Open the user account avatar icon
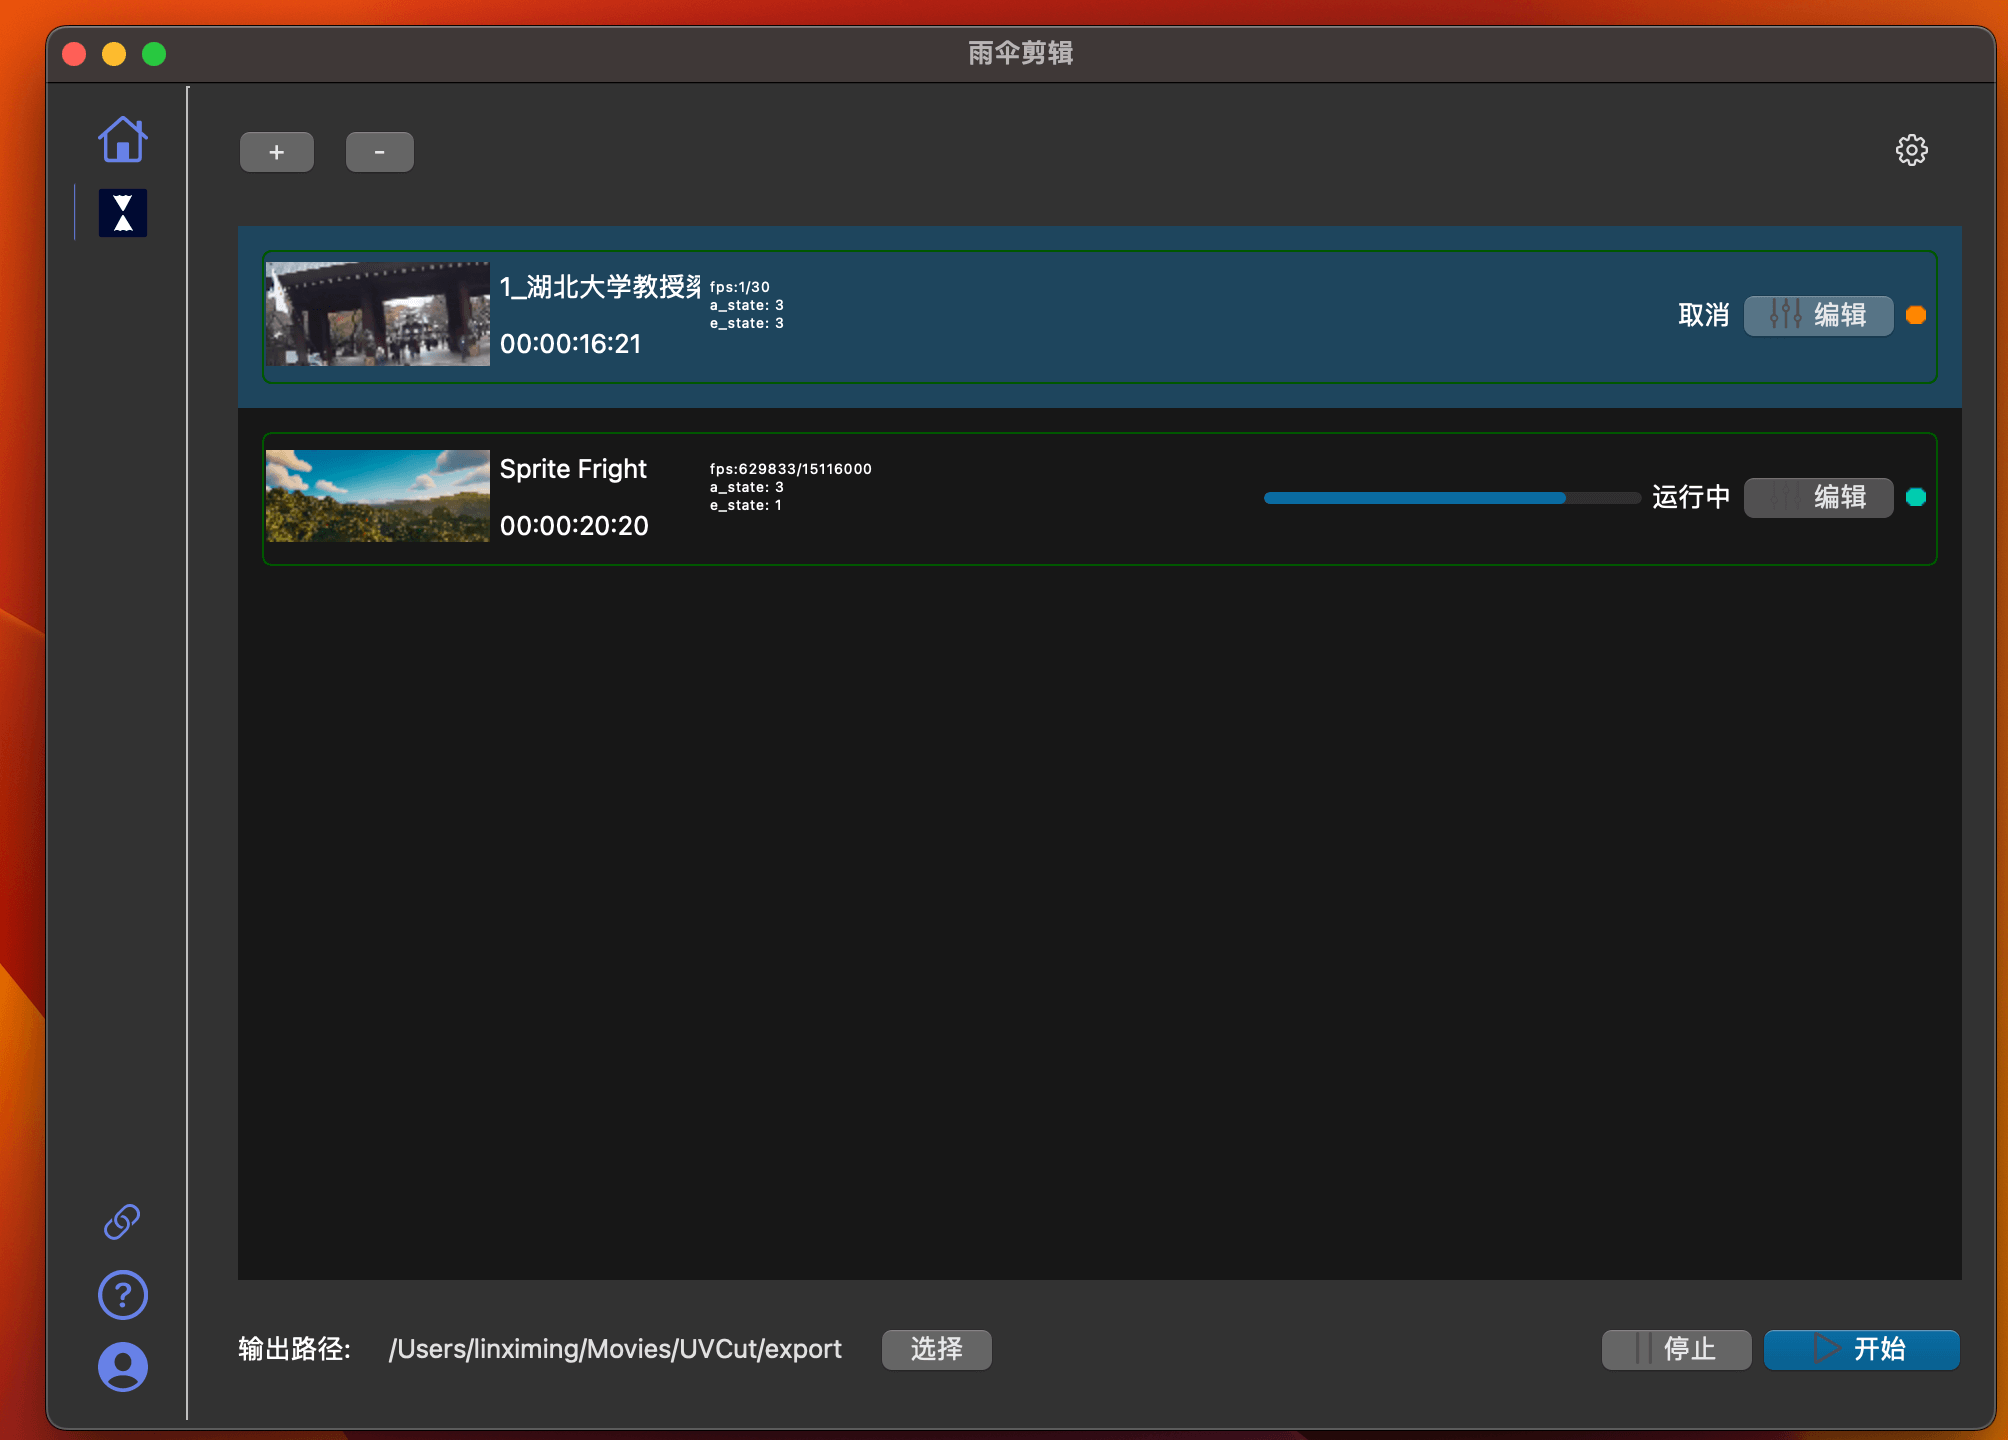The image size is (2008, 1440). [x=123, y=1367]
